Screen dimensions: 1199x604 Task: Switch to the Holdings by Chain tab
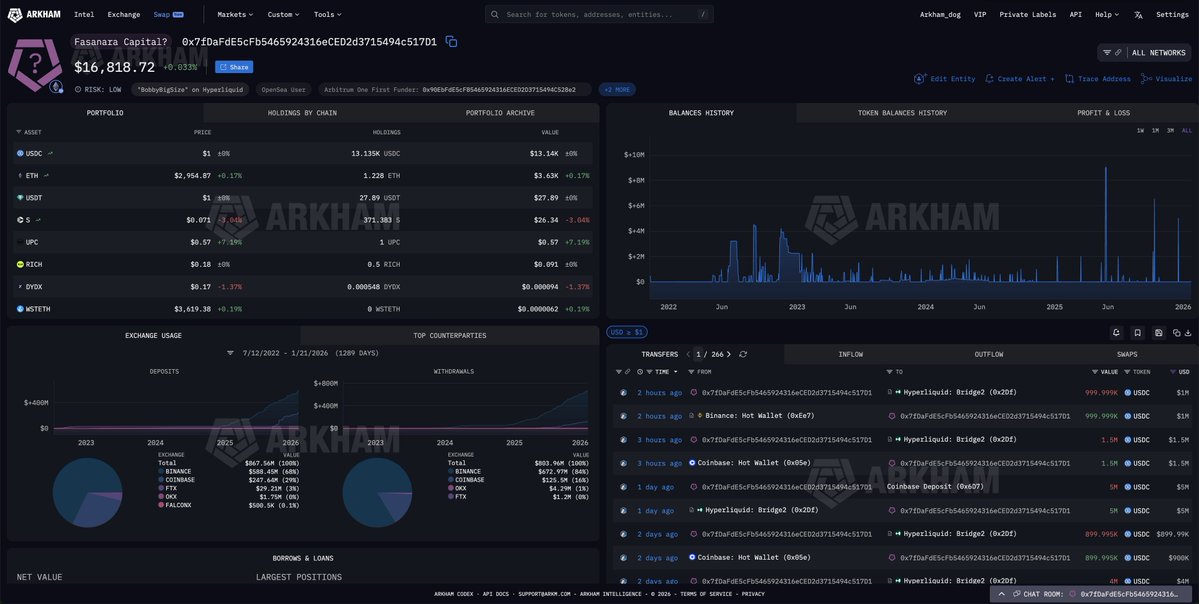[x=302, y=113]
